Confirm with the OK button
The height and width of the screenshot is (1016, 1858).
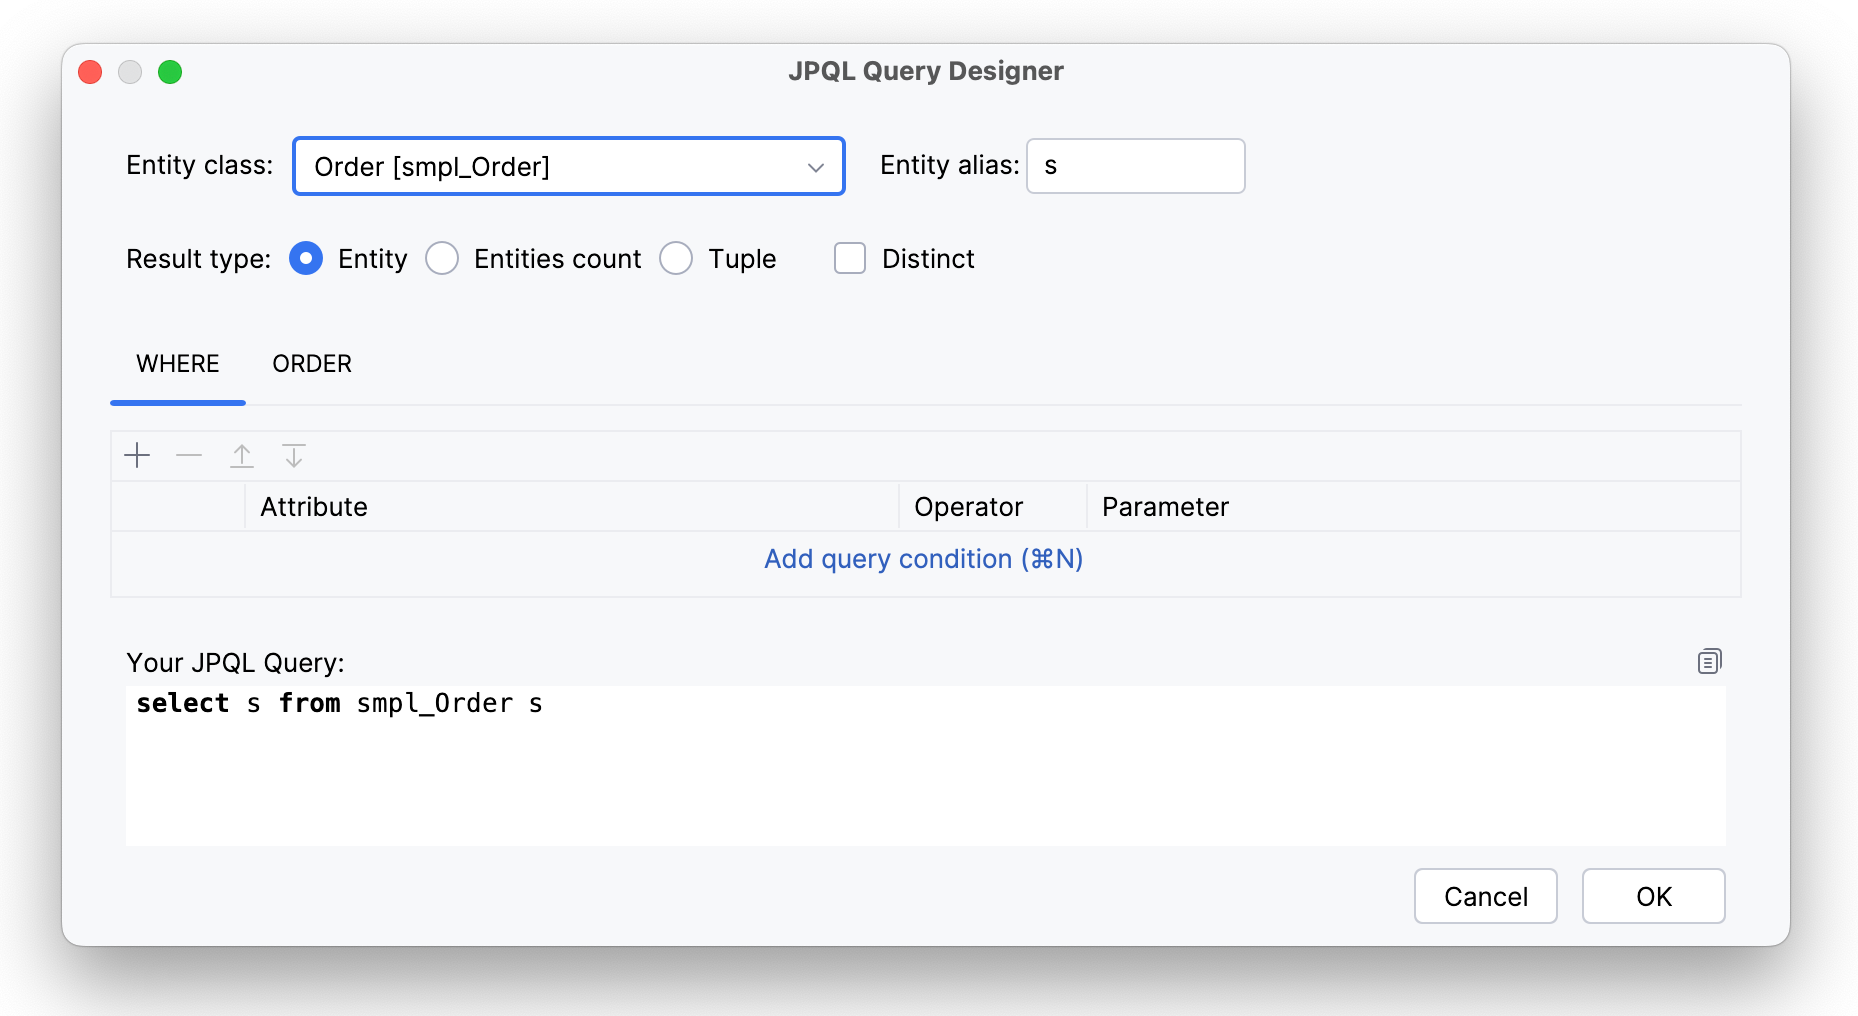tap(1653, 896)
